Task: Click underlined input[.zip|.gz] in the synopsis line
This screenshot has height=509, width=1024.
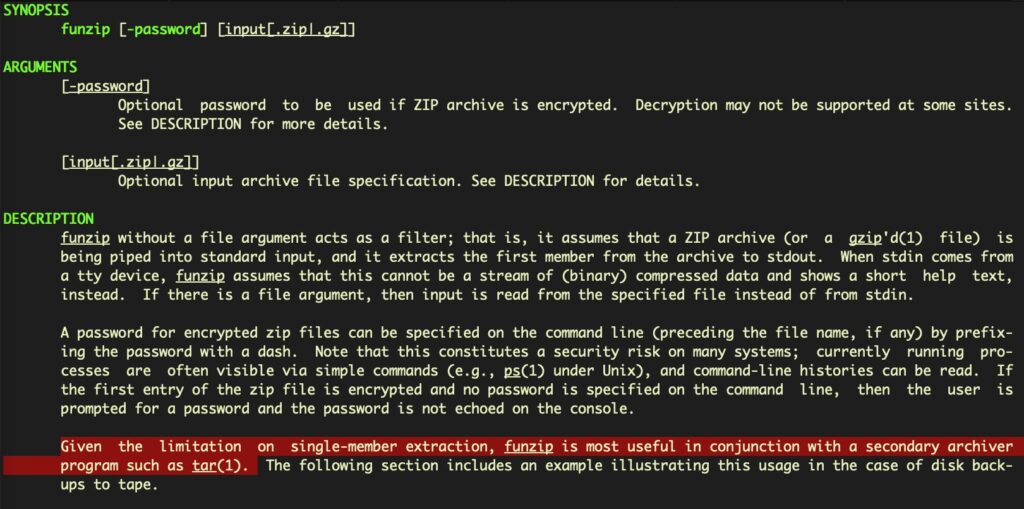Action: (287, 31)
